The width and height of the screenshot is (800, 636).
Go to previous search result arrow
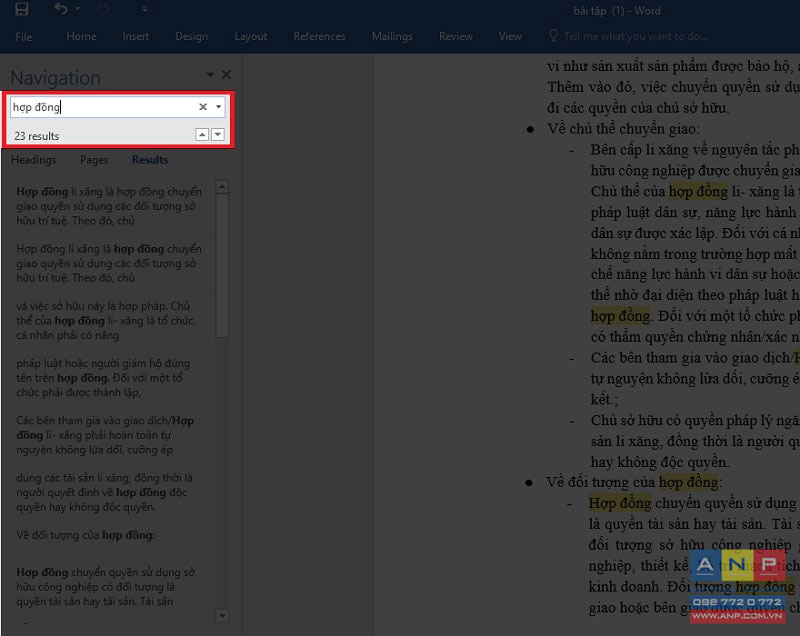pos(202,135)
